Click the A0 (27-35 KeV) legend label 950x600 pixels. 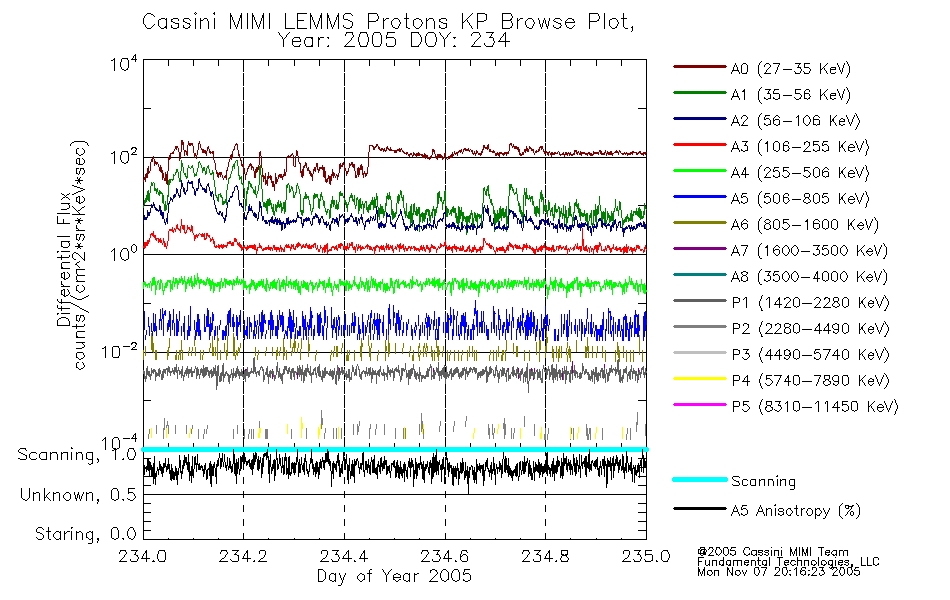pos(790,69)
